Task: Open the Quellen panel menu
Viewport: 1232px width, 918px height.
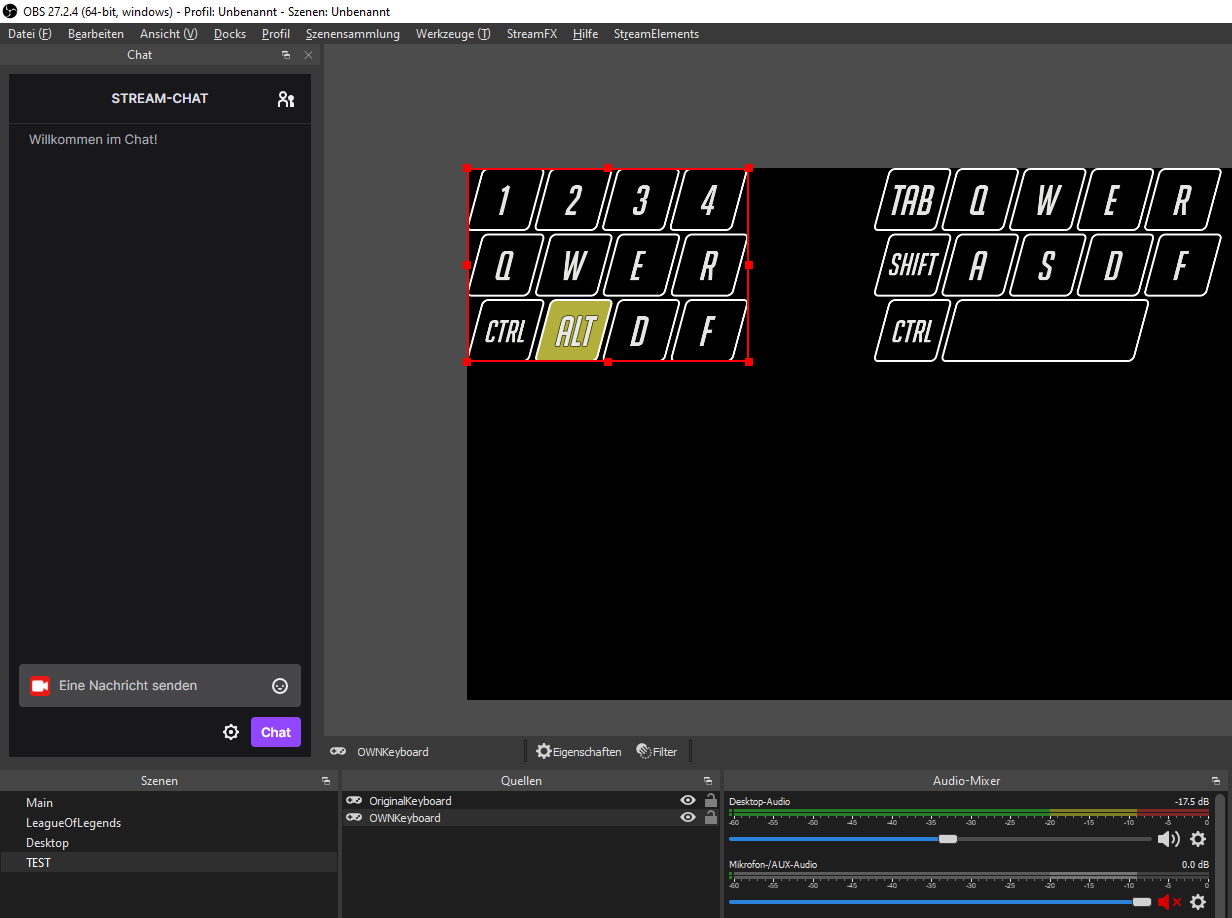Action: (708, 780)
